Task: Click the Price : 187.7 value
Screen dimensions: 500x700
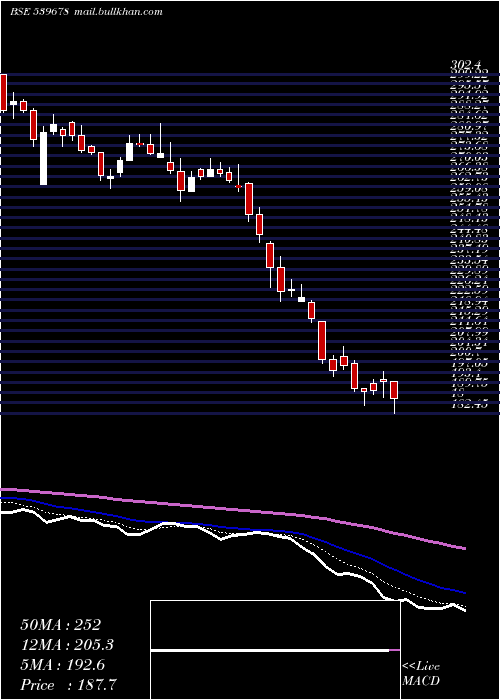Action: tap(69, 685)
